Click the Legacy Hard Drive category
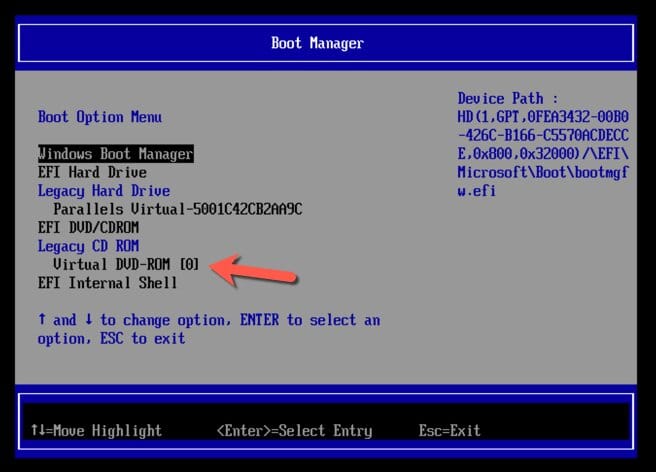656x472 pixels. pos(103,190)
